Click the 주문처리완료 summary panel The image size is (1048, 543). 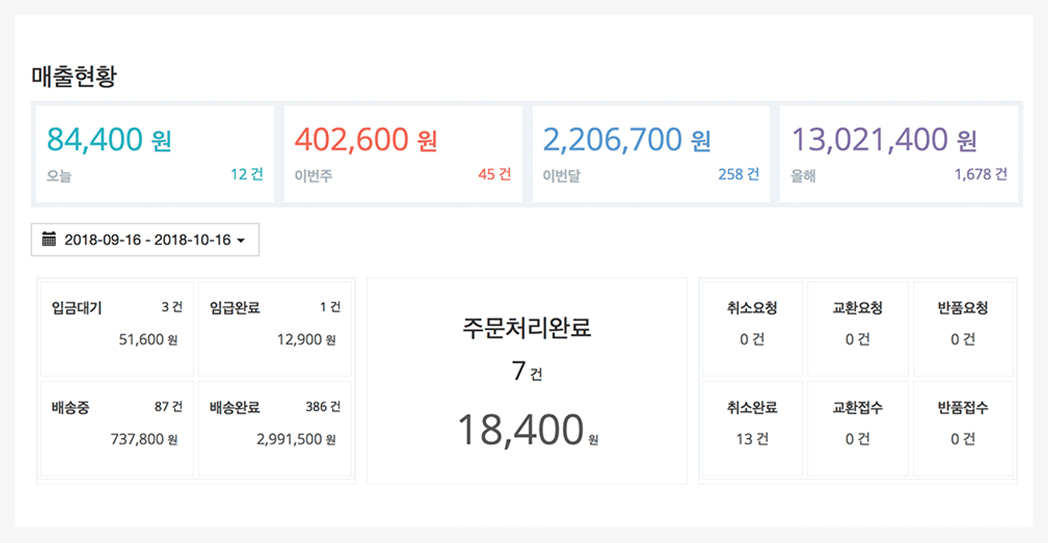[x=527, y=381]
